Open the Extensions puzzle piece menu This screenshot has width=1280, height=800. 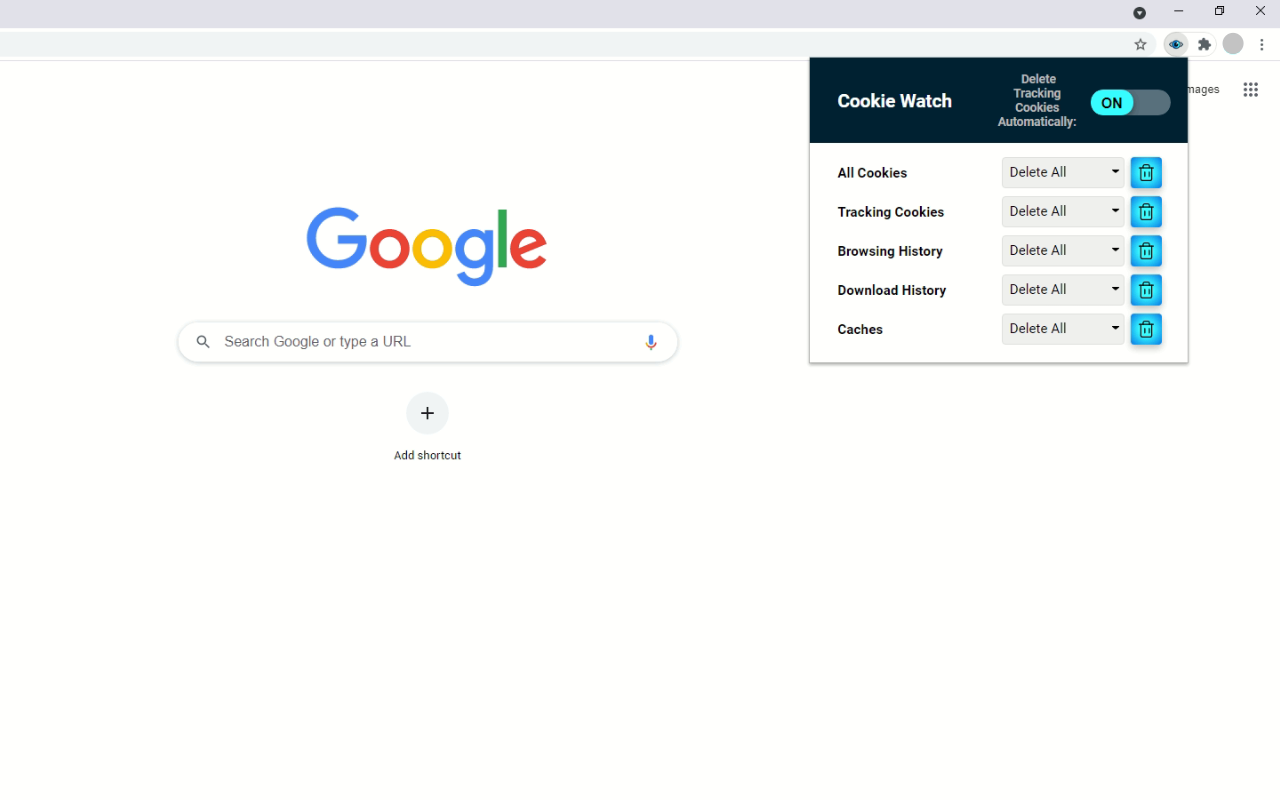[x=1205, y=44]
